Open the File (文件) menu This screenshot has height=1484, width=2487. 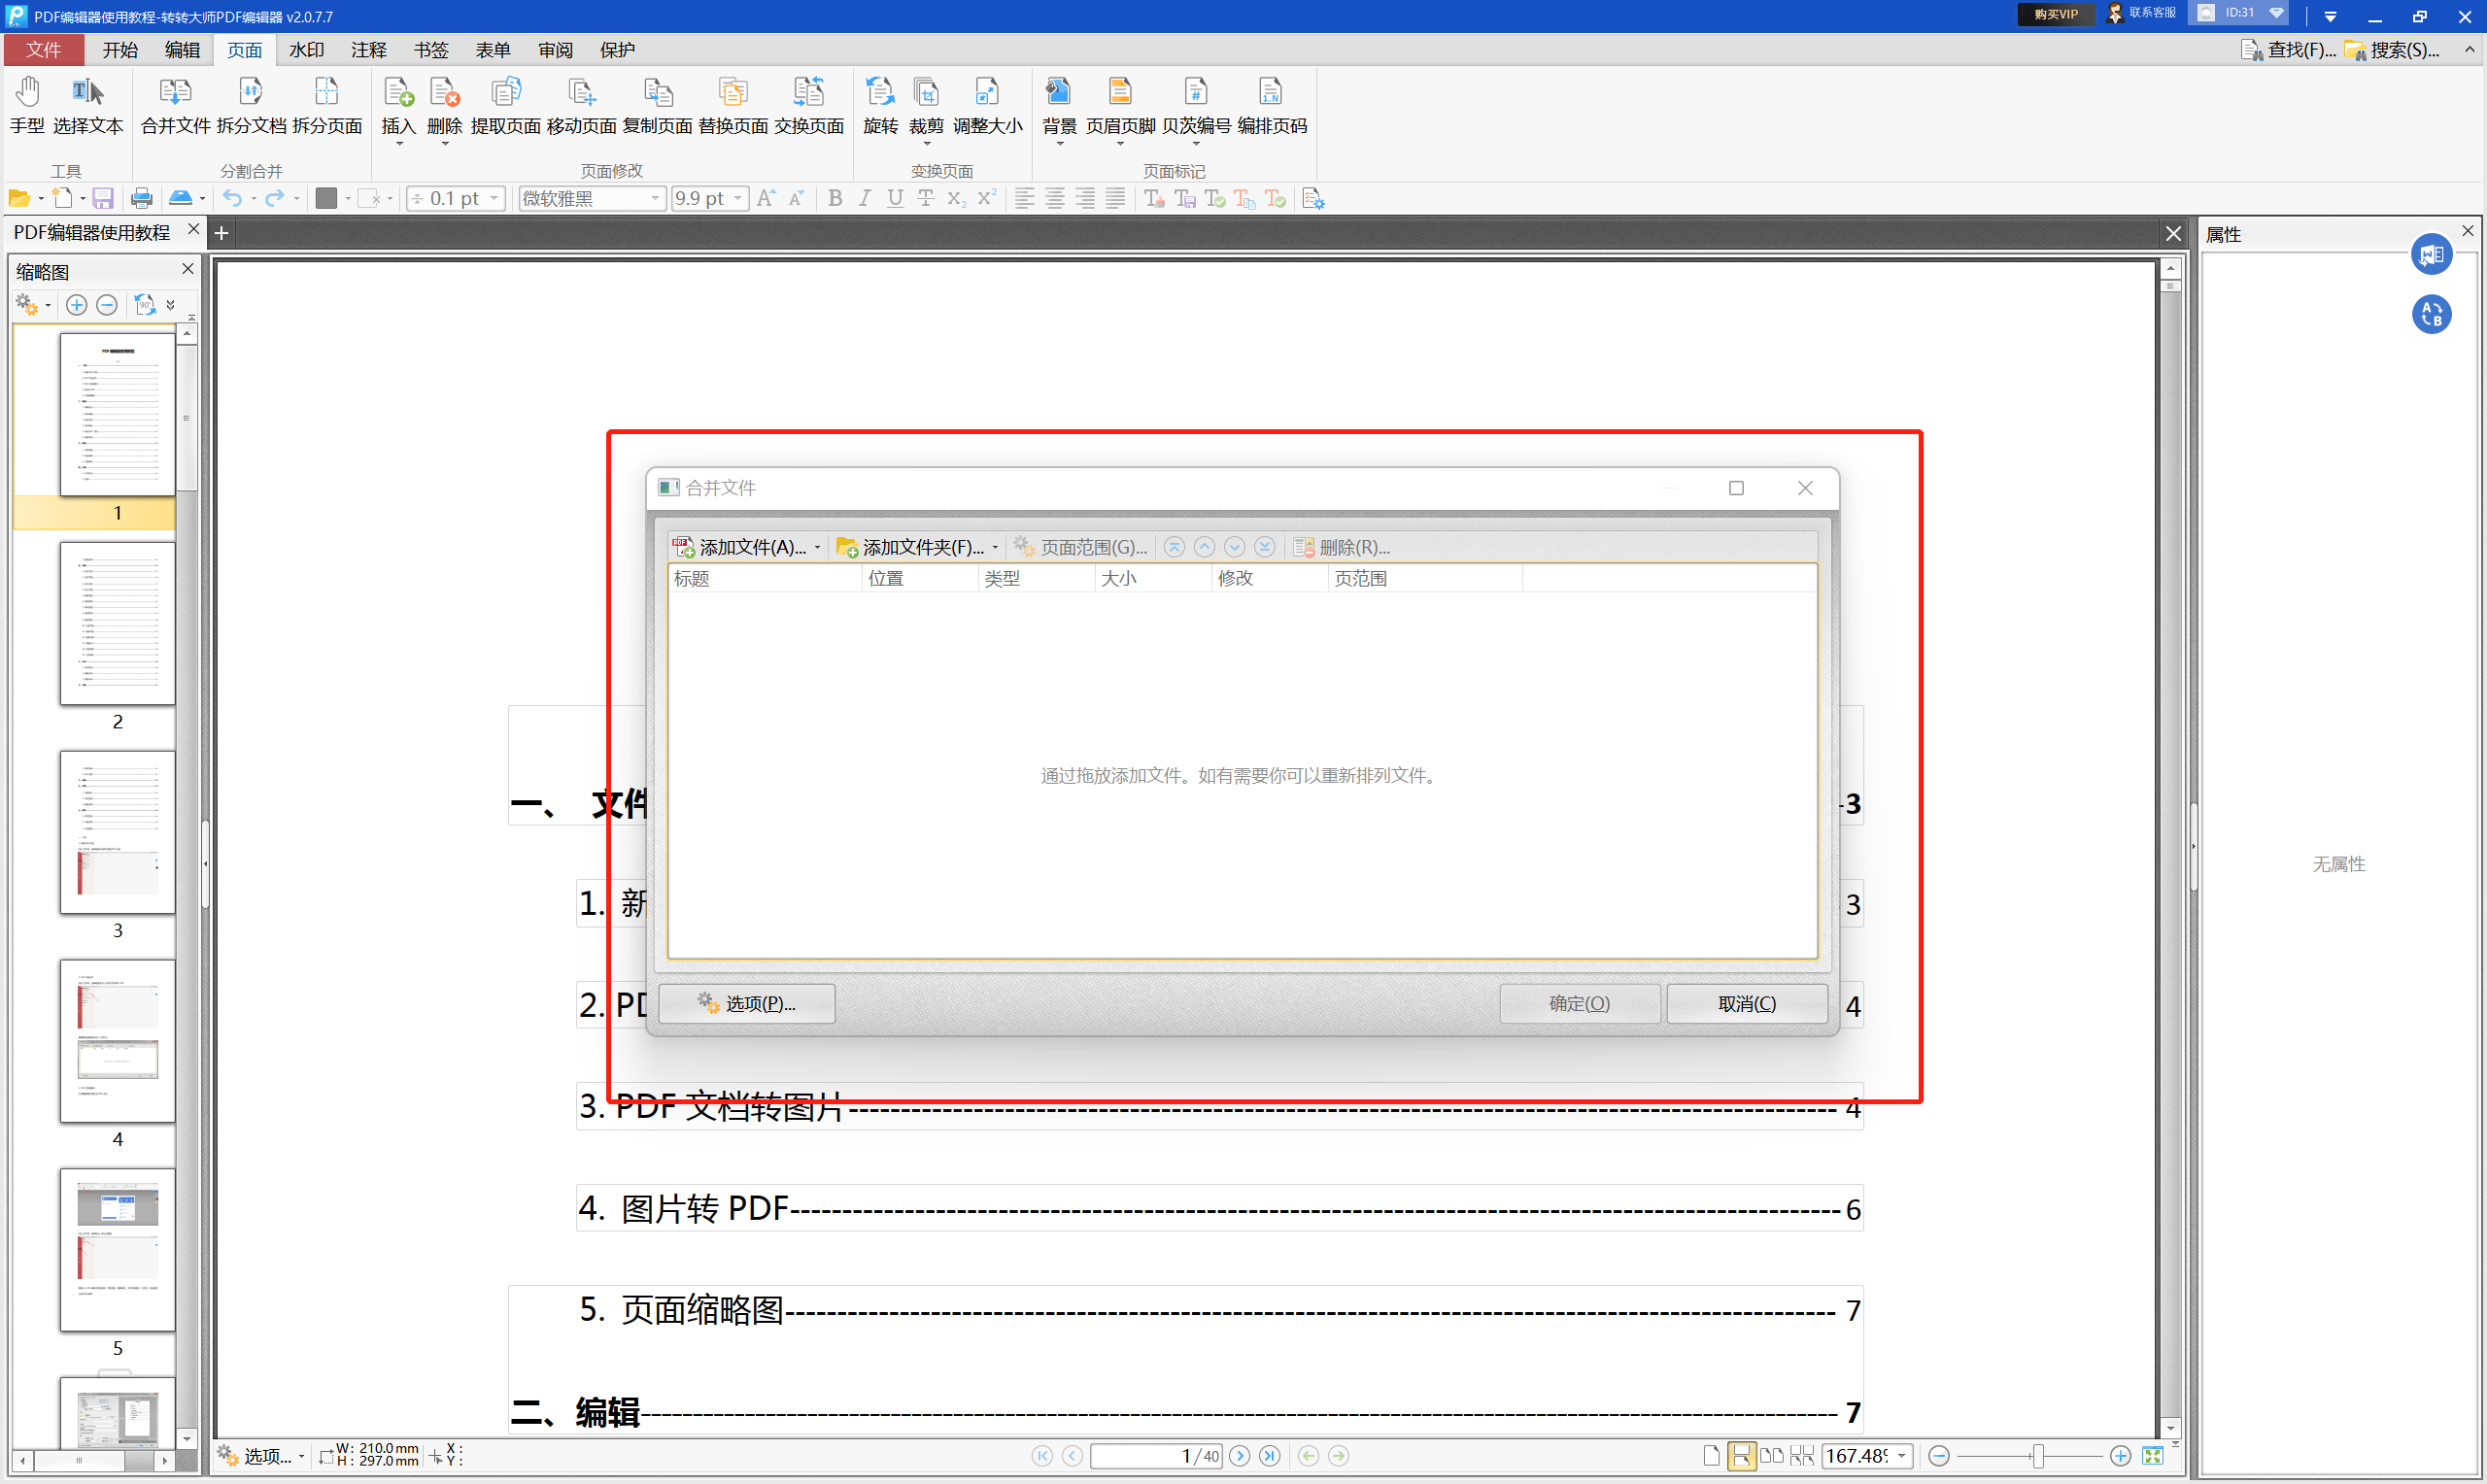pyautogui.click(x=43, y=50)
